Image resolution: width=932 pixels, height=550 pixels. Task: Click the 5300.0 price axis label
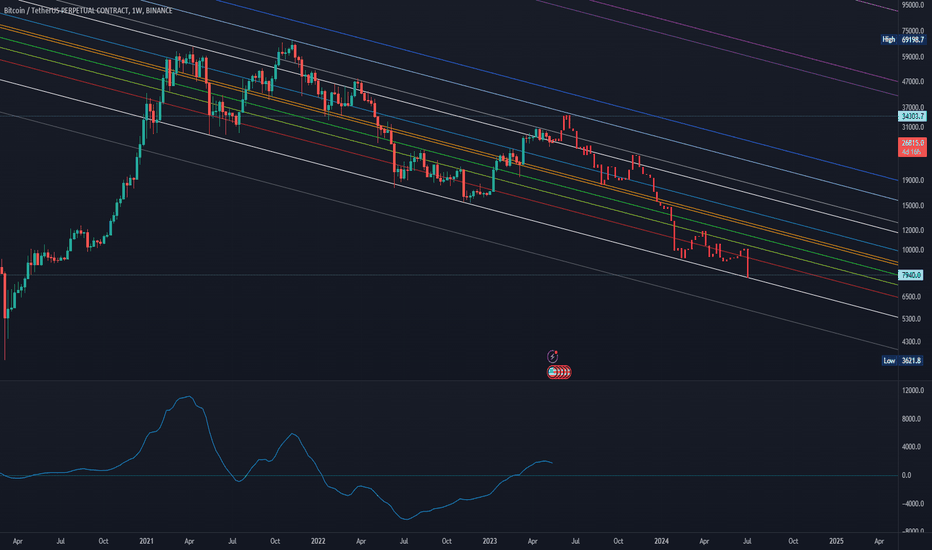coord(912,319)
